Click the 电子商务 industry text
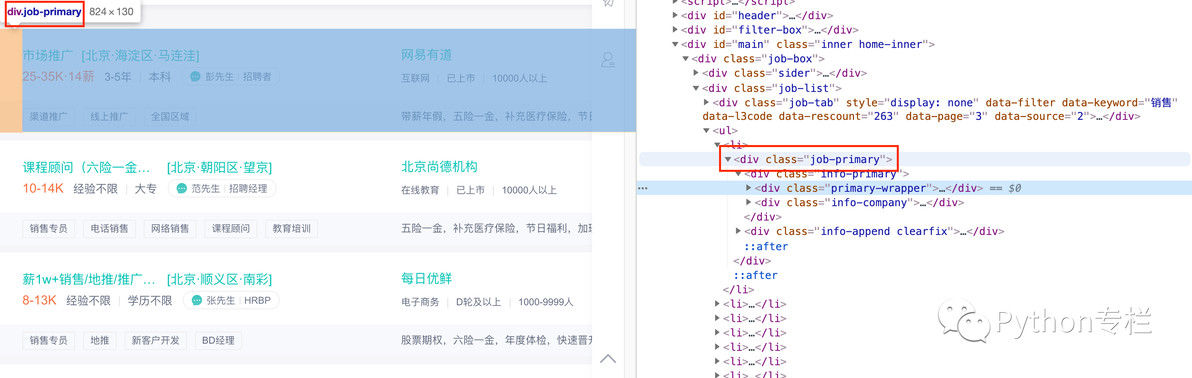 point(420,302)
